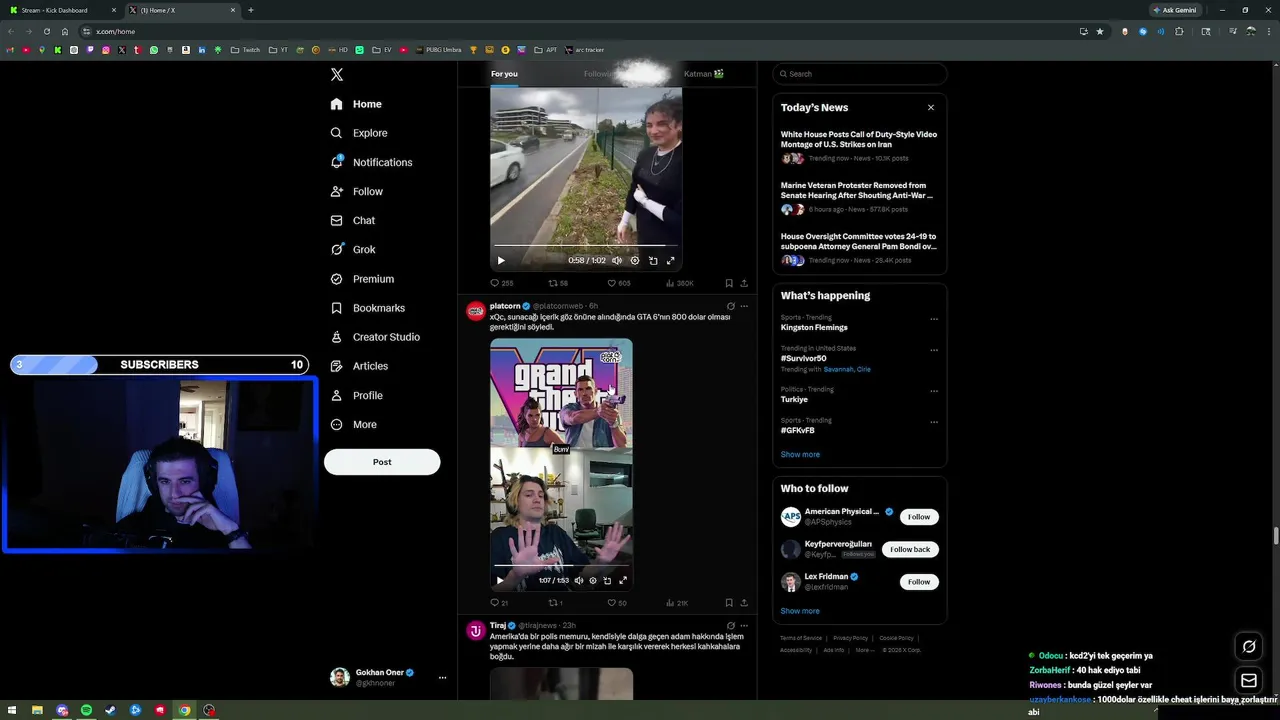The image size is (1280, 720).
Task: View analytics showing 380K views
Action: [679, 283]
